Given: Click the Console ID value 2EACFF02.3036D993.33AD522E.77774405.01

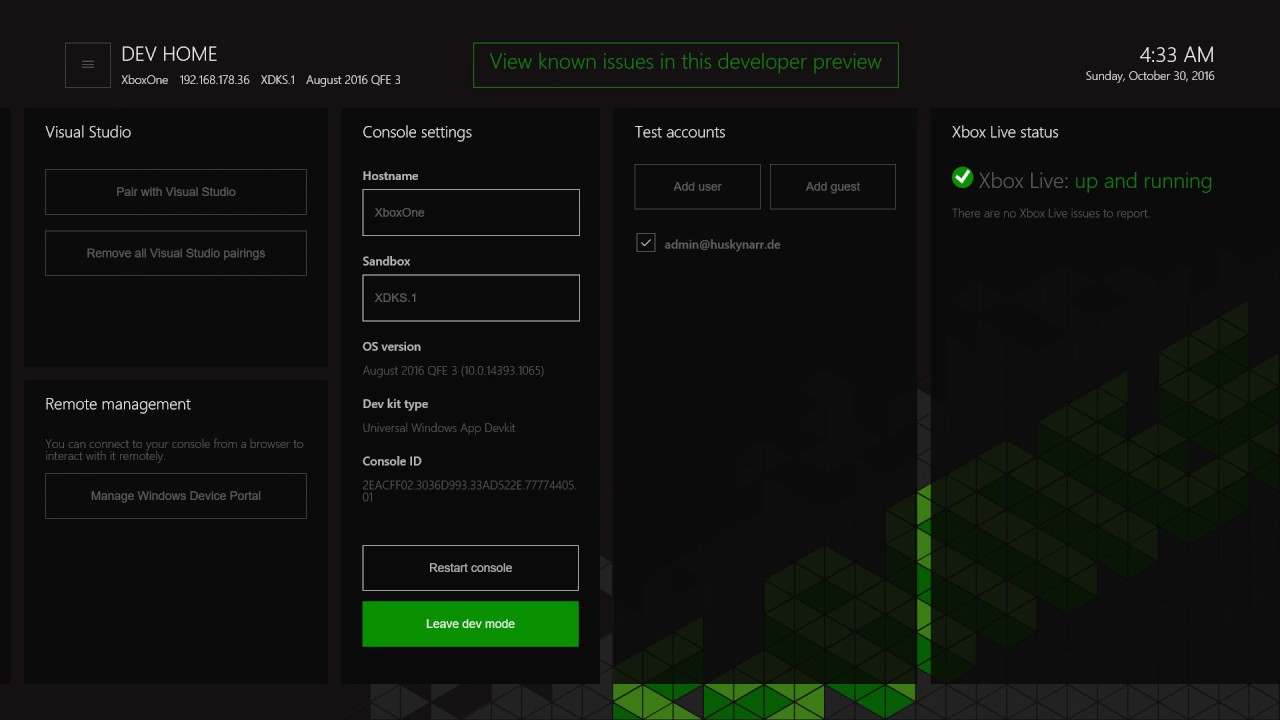Looking at the screenshot, I should tap(469, 491).
